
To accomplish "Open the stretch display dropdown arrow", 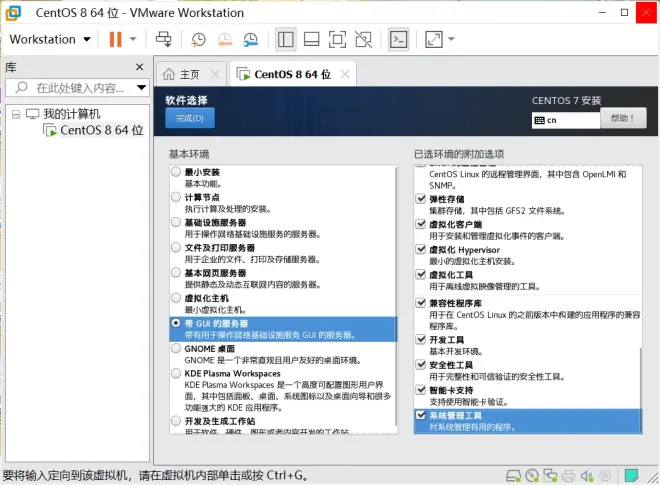I will point(451,40).
